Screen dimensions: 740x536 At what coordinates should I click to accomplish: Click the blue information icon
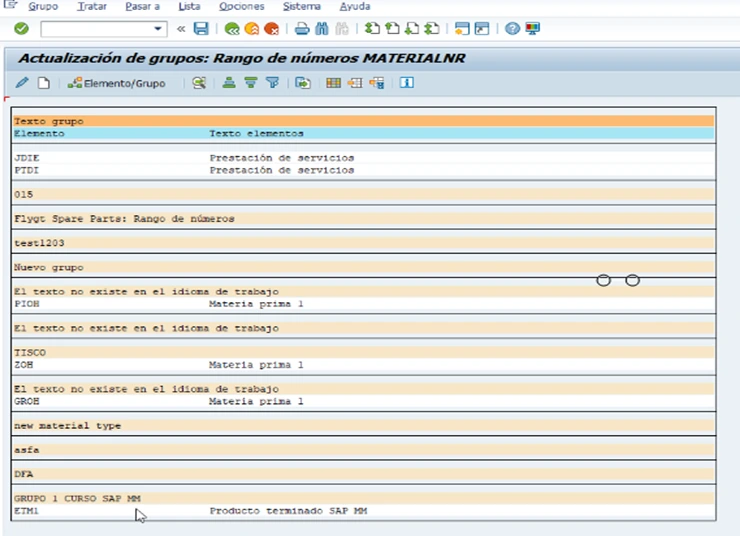pyautogui.click(x=407, y=83)
